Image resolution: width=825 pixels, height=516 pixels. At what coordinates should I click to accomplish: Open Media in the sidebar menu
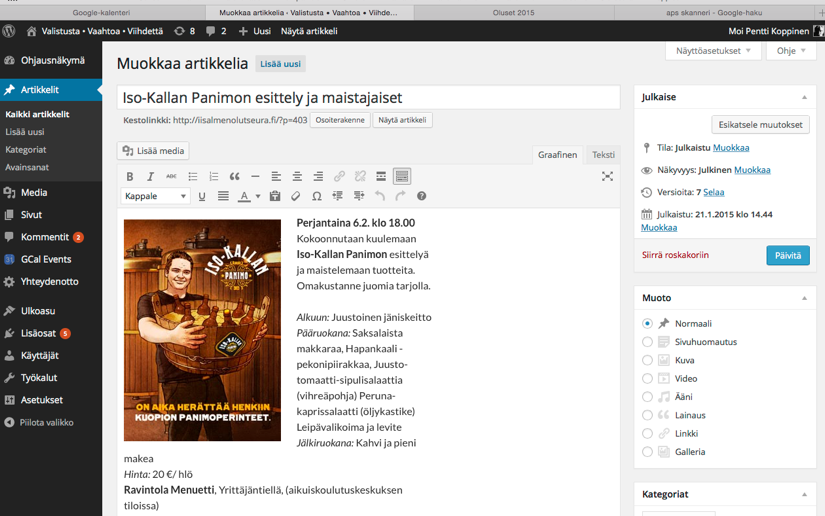[x=34, y=193]
